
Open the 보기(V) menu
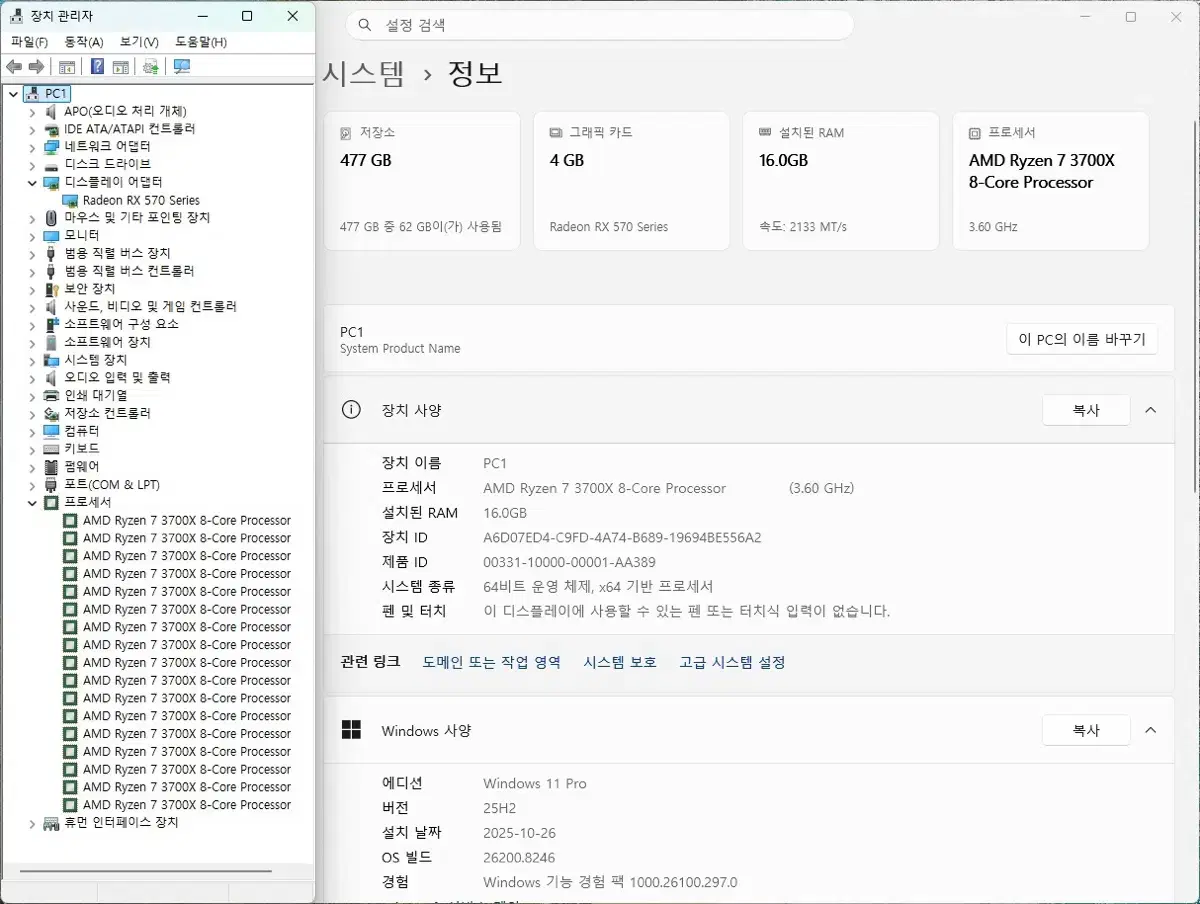[x=139, y=42]
